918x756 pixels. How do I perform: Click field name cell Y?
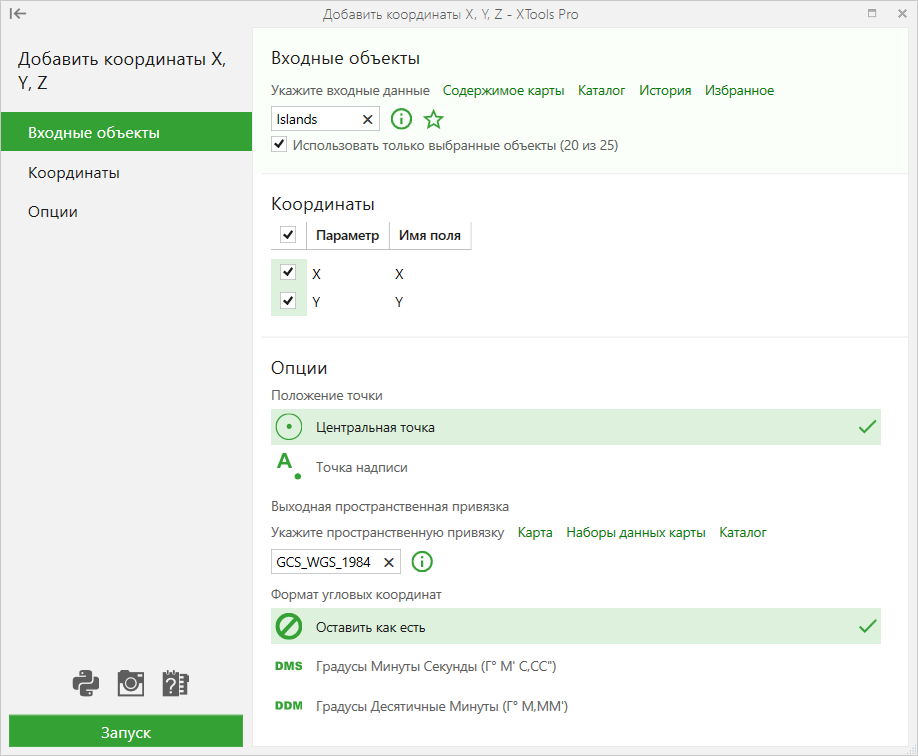click(399, 302)
